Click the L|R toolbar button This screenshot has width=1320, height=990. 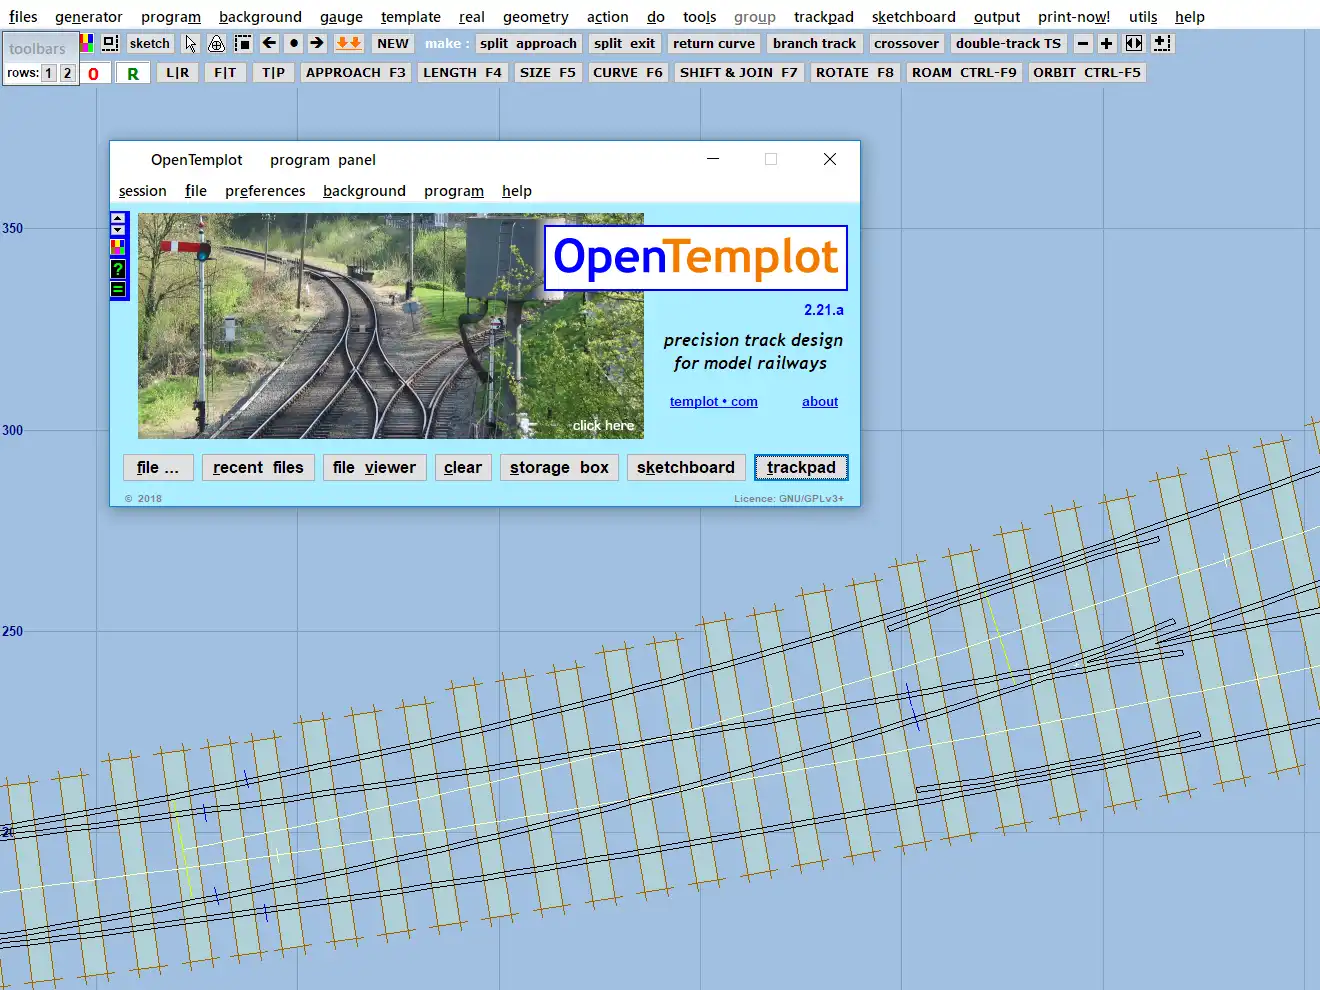pos(178,73)
